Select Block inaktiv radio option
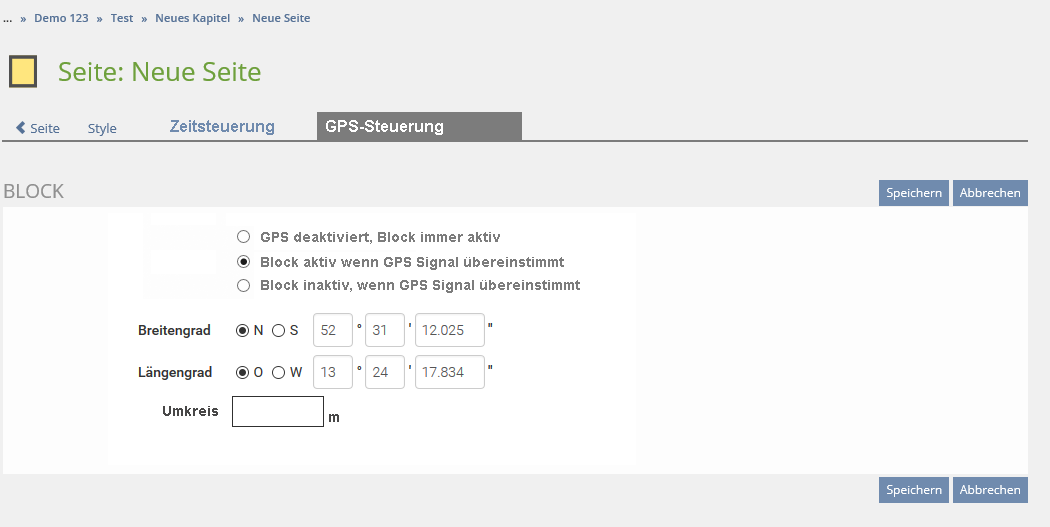This screenshot has width=1050, height=527. click(x=243, y=285)
